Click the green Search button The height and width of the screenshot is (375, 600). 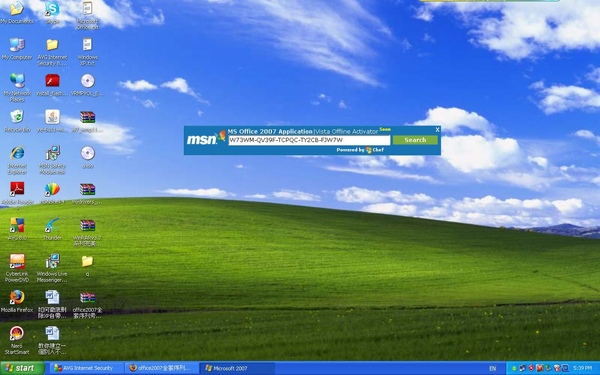click(x=415, y=140)
